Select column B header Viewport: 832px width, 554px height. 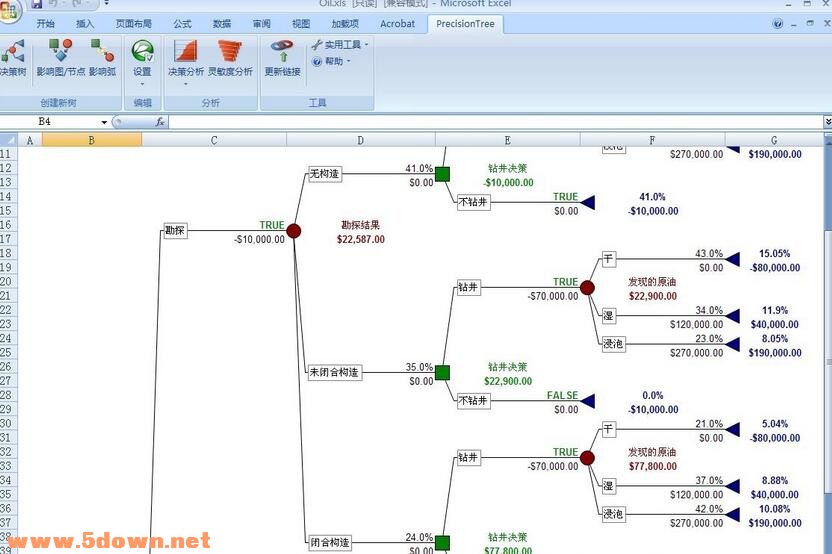click(91, 140)
